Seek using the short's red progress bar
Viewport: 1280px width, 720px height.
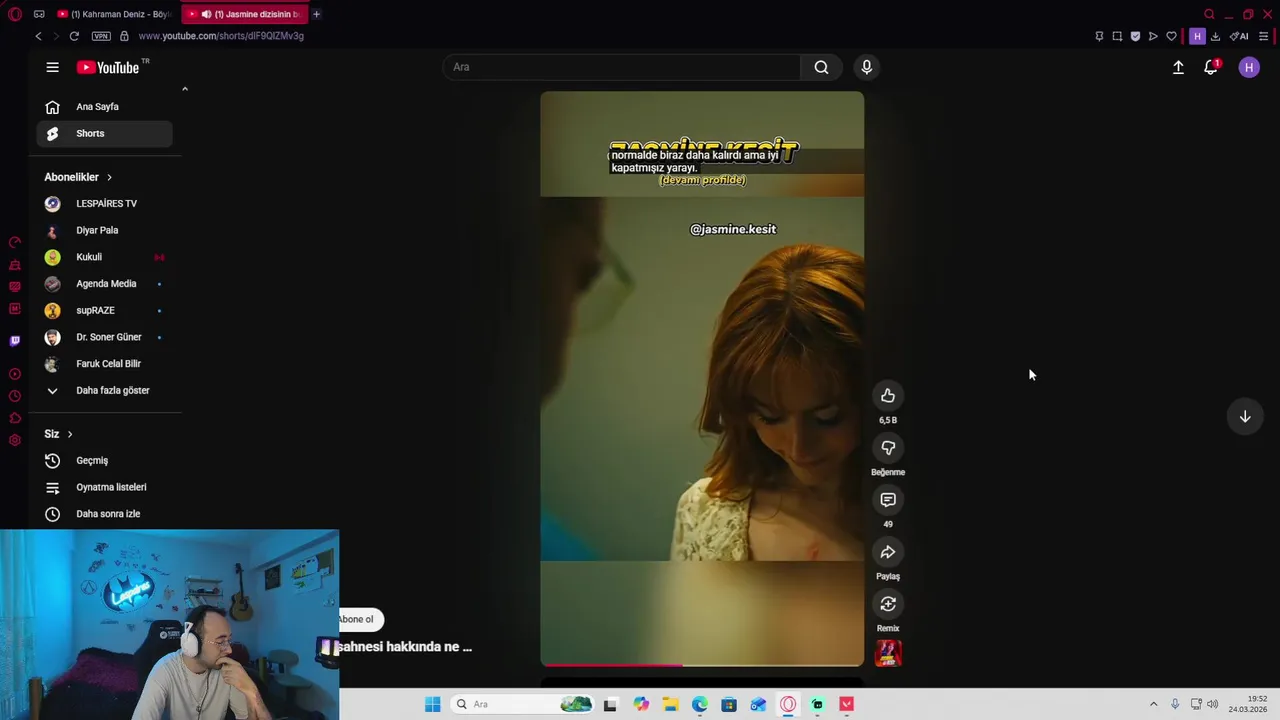pos(702,664)
